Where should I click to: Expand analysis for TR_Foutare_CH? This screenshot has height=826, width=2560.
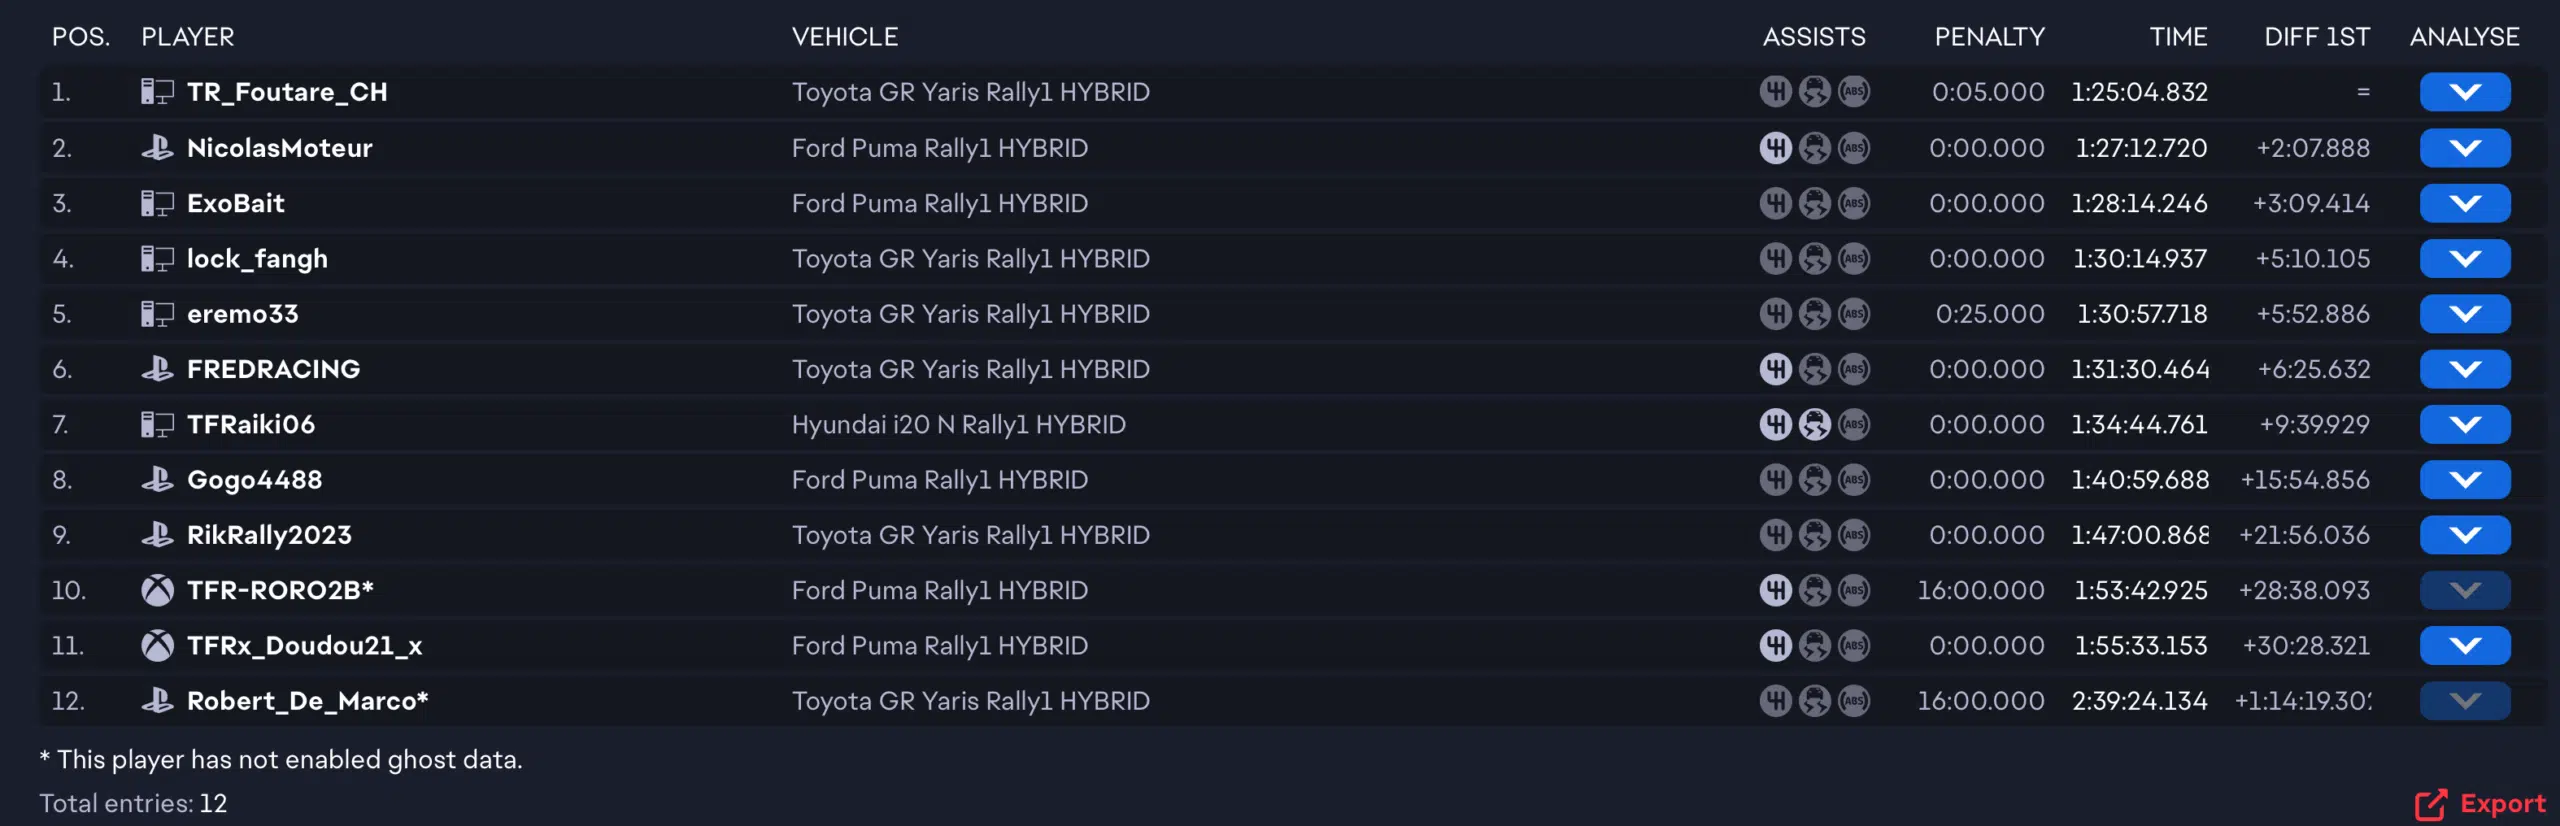click(2464, 92)
